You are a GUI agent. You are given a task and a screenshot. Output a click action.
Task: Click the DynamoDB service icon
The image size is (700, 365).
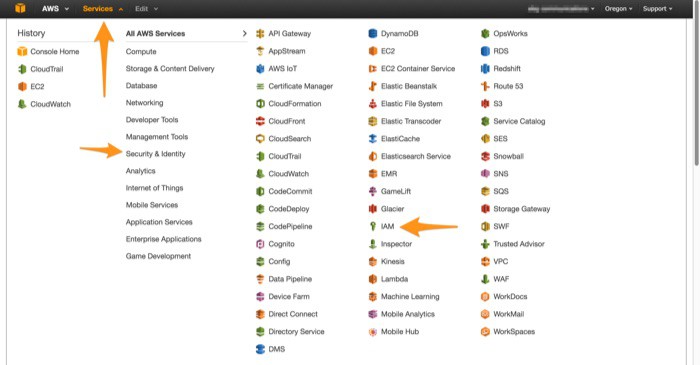(x=373, y=33)
